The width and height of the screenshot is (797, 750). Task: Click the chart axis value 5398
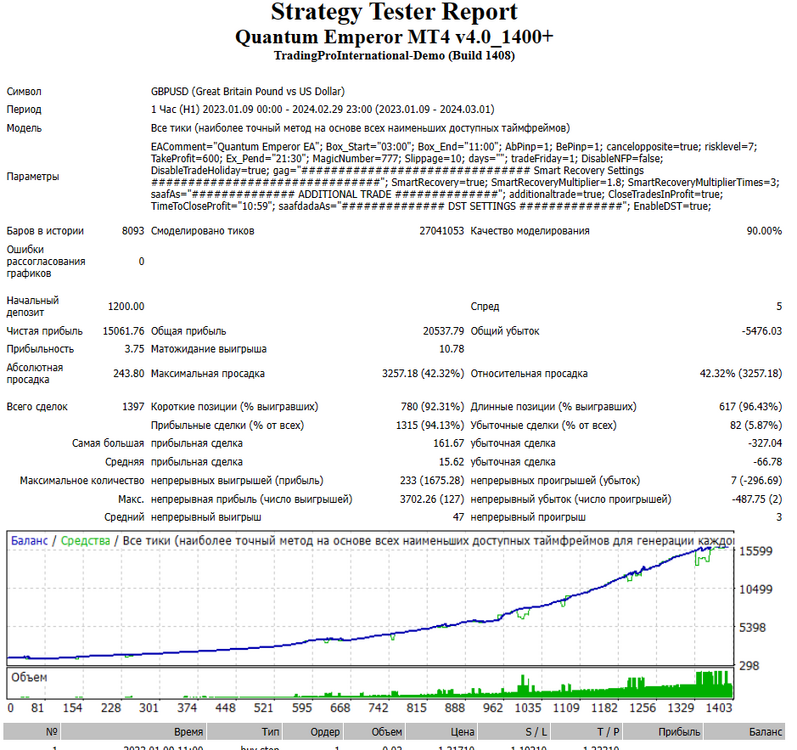point(752,628)
